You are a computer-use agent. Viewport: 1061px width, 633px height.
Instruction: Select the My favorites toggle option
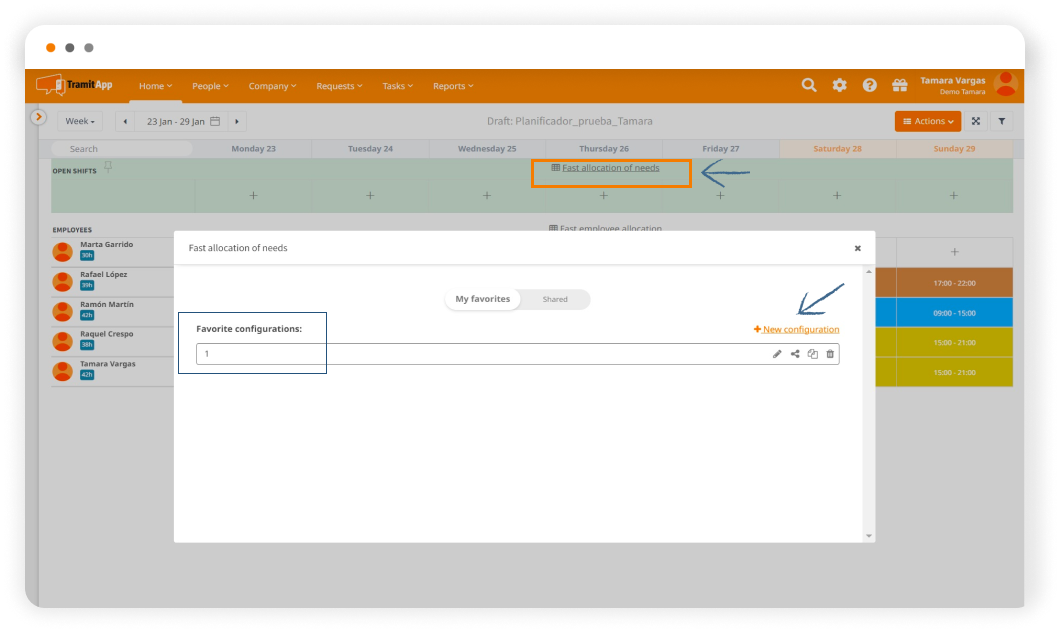pos(482,299)
